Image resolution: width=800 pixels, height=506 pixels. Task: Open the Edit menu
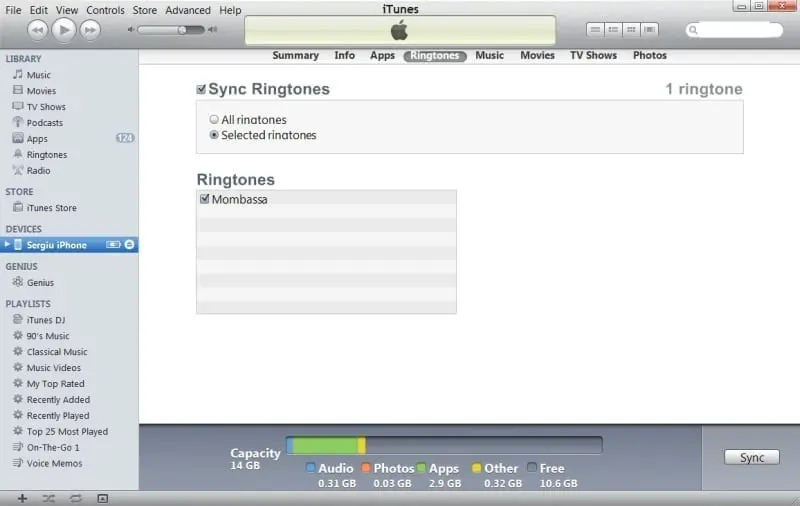click(x=38, y=10)
